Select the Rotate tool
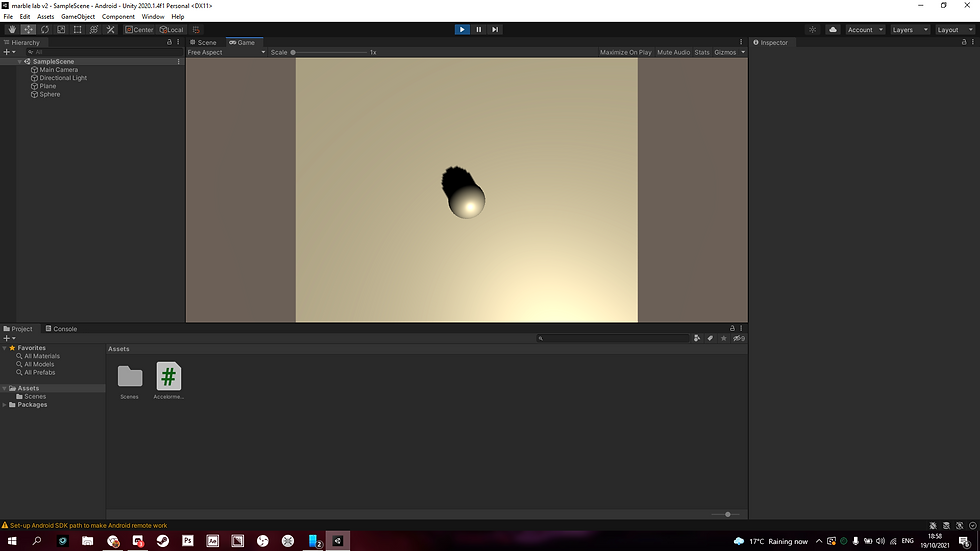 point(45,29)
